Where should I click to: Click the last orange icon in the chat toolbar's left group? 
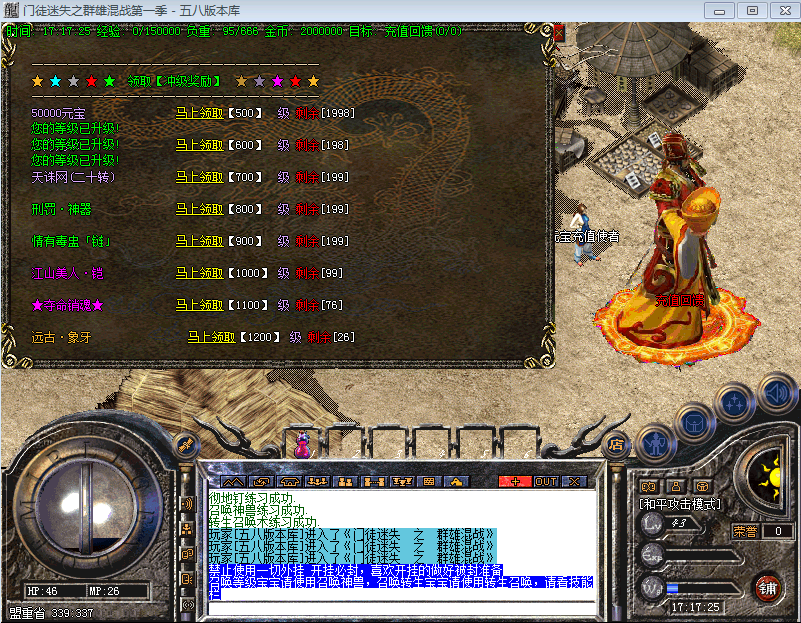456,482
